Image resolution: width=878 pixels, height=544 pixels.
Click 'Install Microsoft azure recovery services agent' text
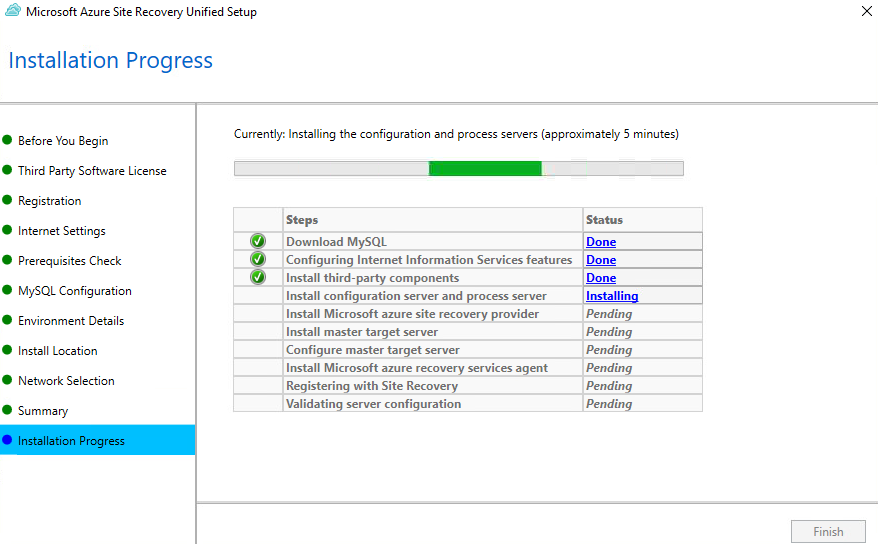click(417, 367)
